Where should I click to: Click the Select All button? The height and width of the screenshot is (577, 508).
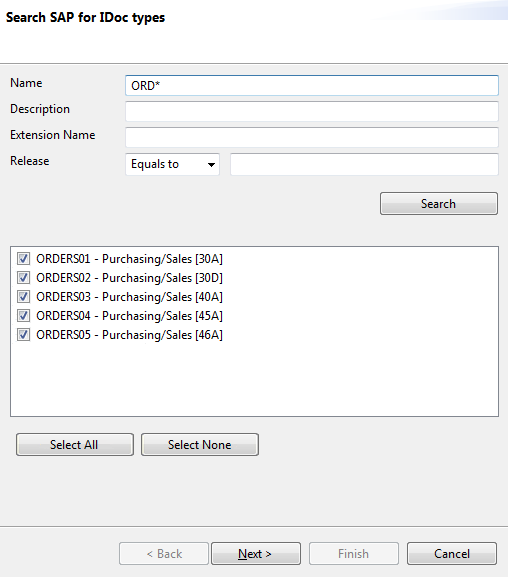75,445
